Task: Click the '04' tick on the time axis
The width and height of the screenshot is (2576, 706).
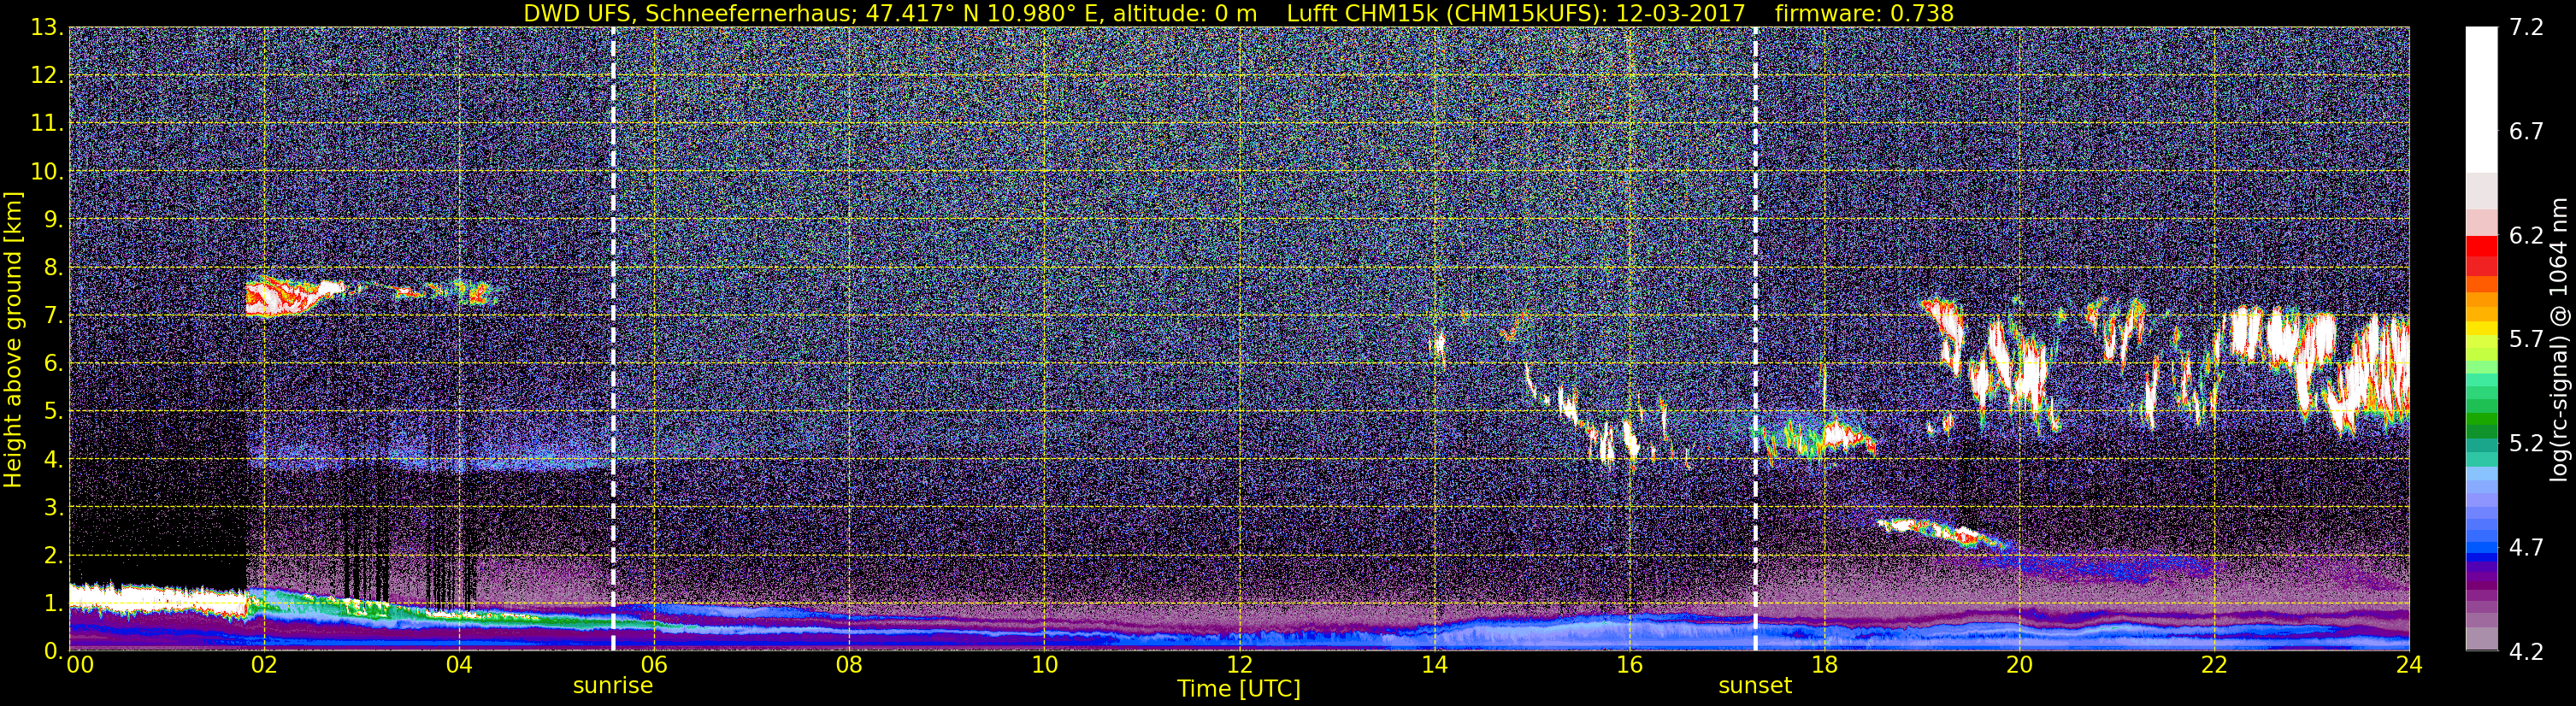Action: tap(458, 665)
